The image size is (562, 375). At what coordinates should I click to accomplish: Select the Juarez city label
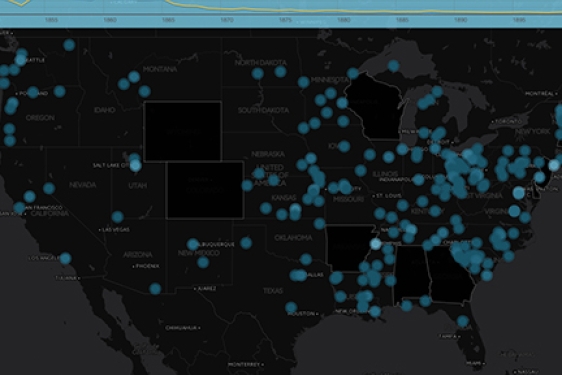tap(205, 289)
